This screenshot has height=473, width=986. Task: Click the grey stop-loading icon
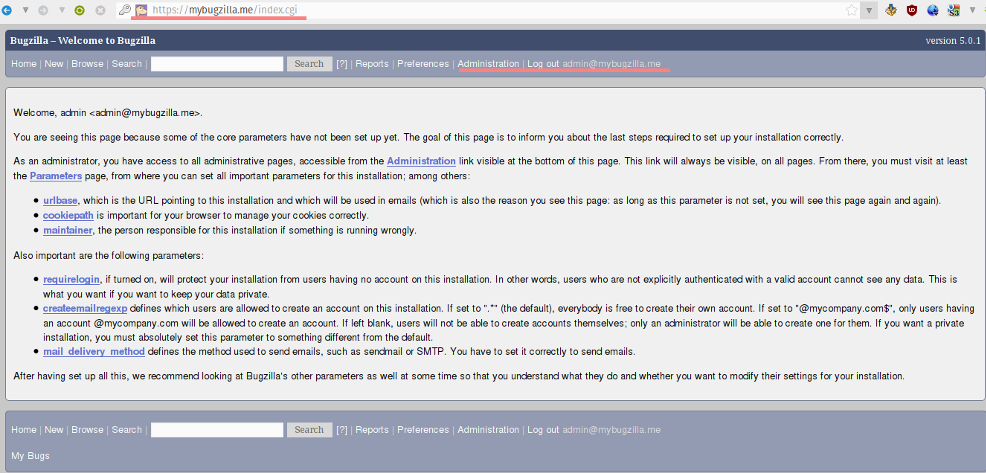100,10
